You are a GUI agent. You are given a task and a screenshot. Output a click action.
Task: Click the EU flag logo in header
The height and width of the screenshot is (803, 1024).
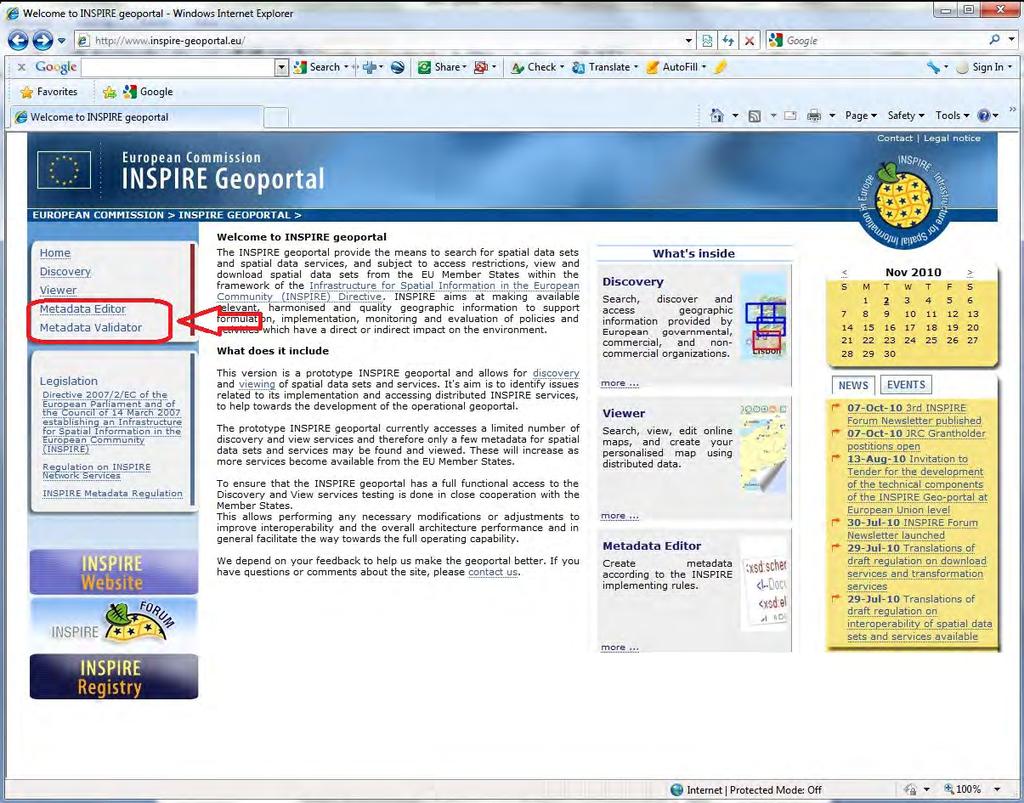(64, 170)
